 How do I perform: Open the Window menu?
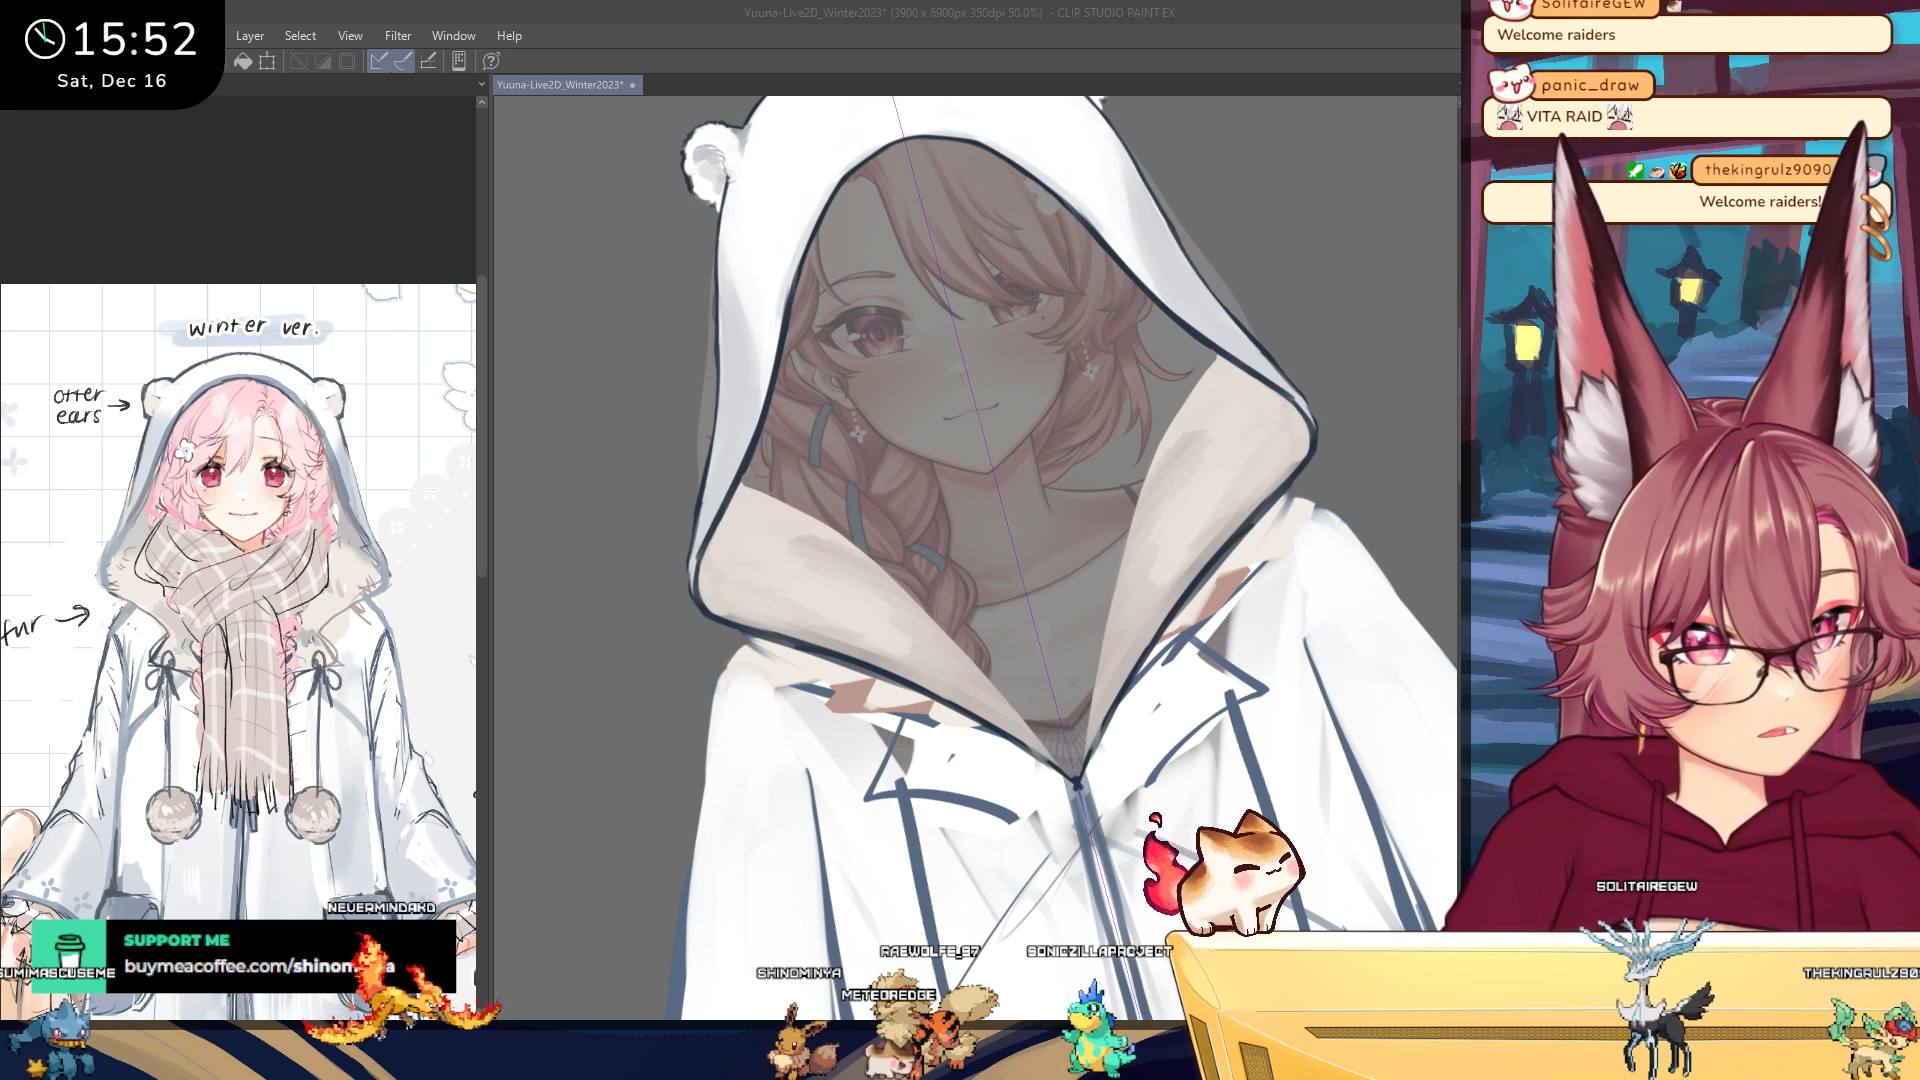pyautogui.click(x=453, y=36)
